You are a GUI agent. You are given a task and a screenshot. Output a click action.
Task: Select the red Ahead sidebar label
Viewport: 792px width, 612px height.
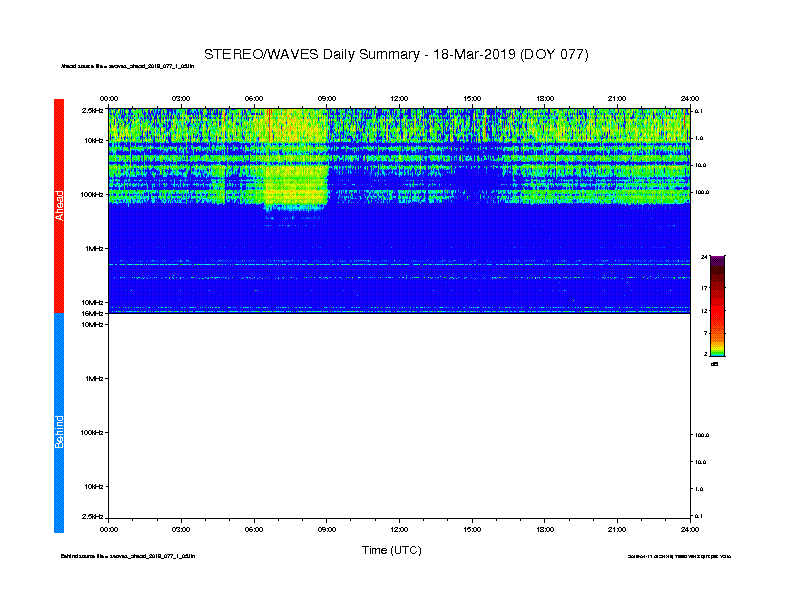click(x=59, y=205)
